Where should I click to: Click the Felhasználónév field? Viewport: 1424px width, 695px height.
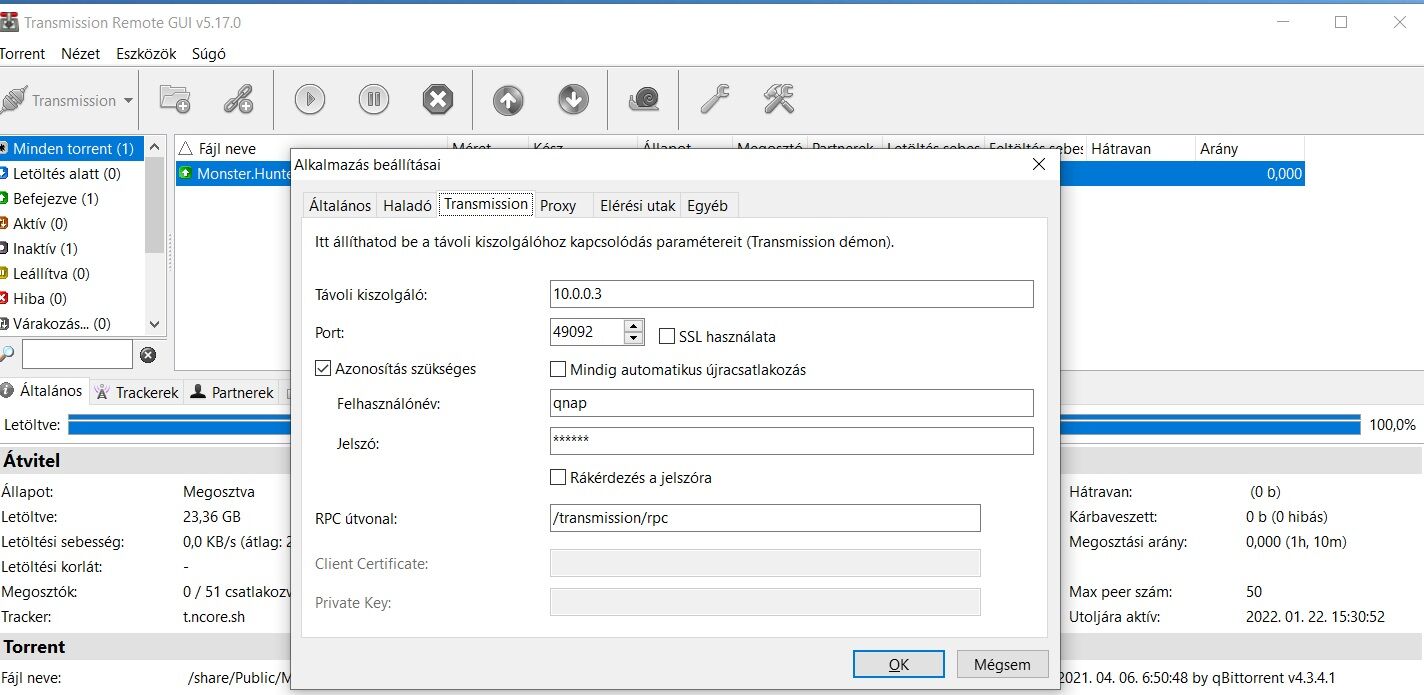coord(791,403)
